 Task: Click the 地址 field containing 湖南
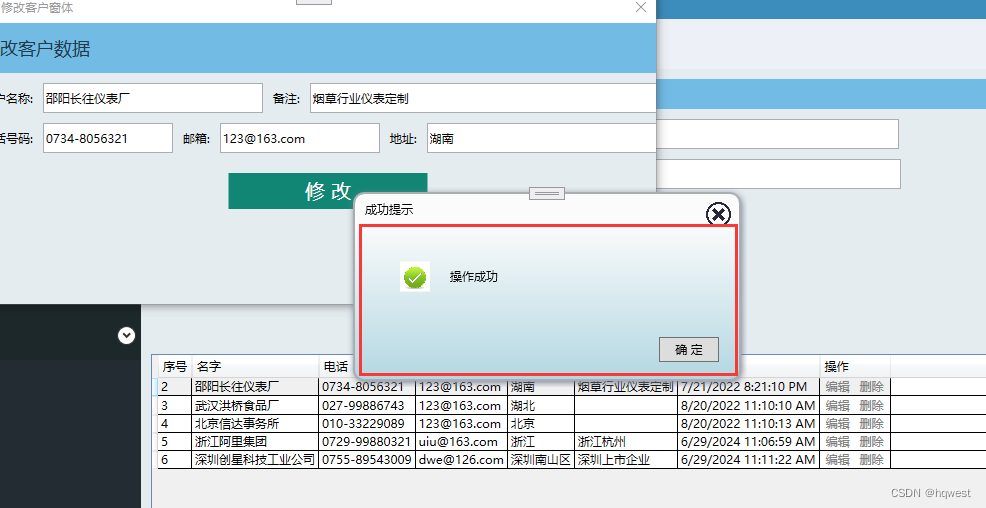point(541,138)
